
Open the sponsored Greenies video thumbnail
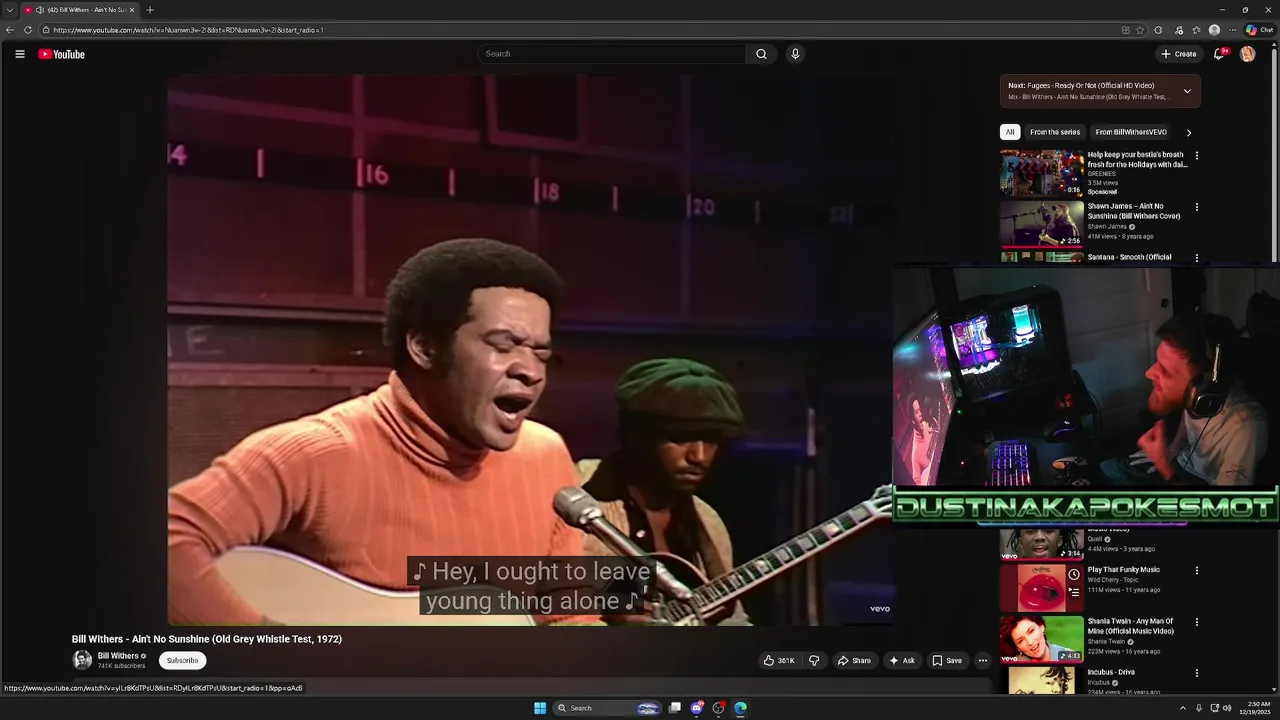(1042, 172)
